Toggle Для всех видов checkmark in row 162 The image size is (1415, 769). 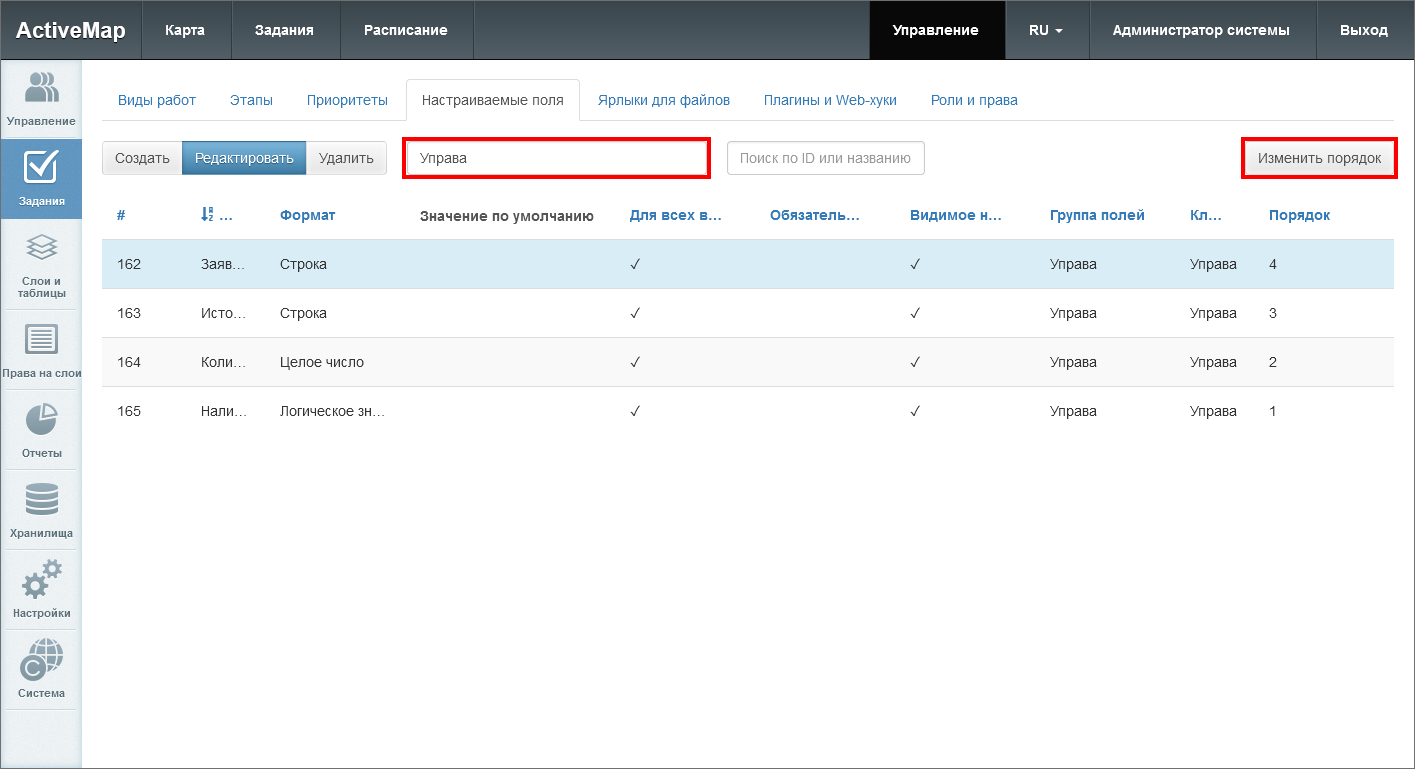(x=635, y=264)
